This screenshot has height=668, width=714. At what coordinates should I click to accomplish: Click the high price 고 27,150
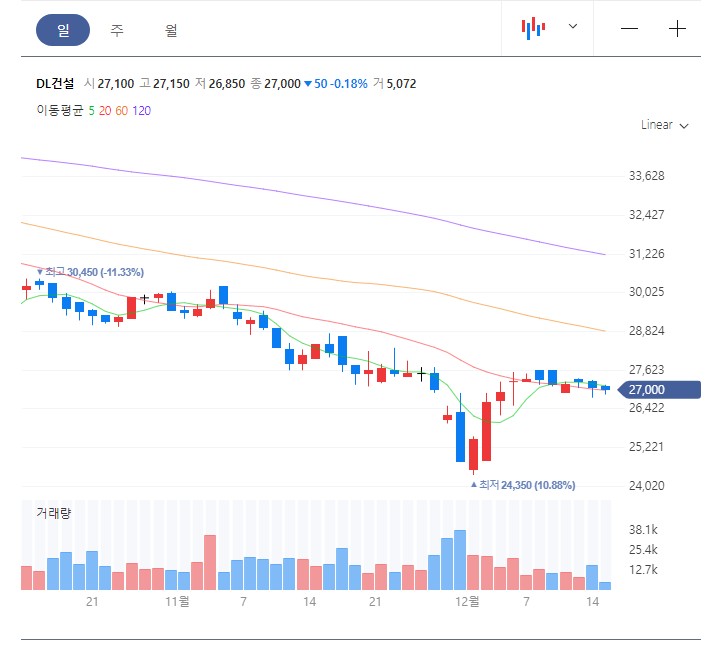point(165,84)
